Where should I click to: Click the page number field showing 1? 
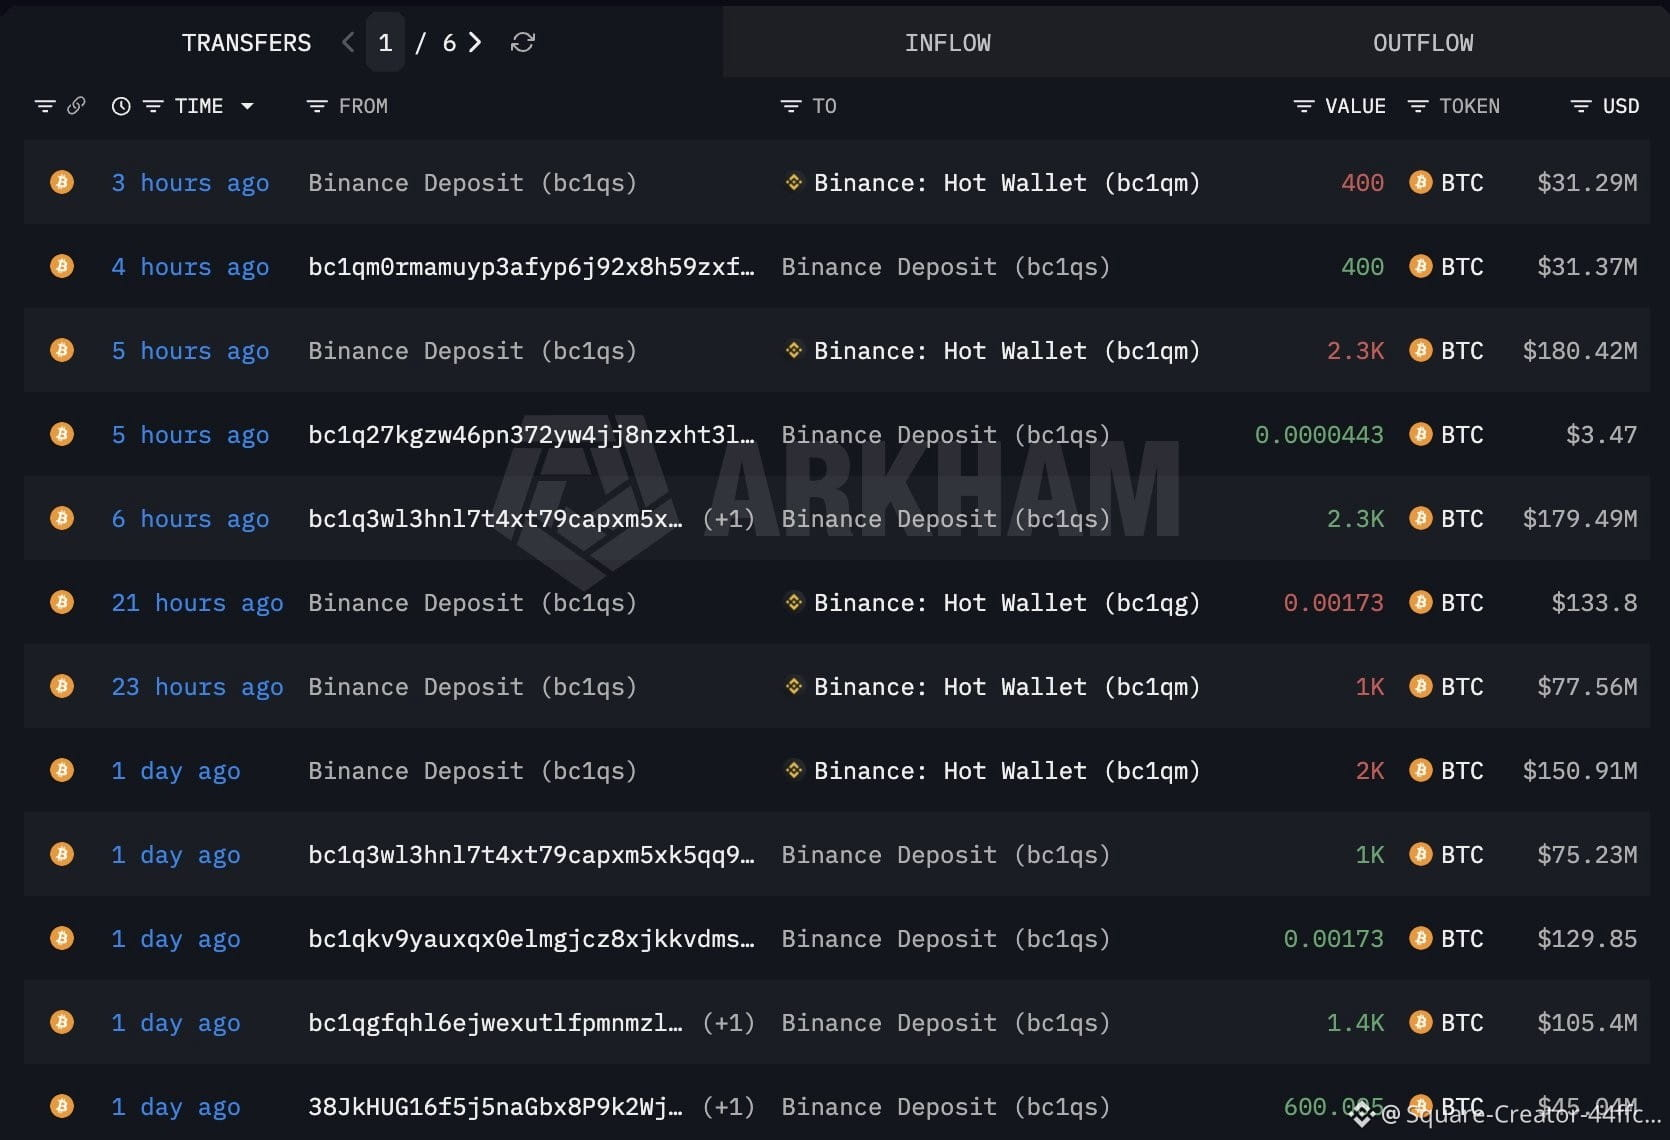(x=385, y=42)
